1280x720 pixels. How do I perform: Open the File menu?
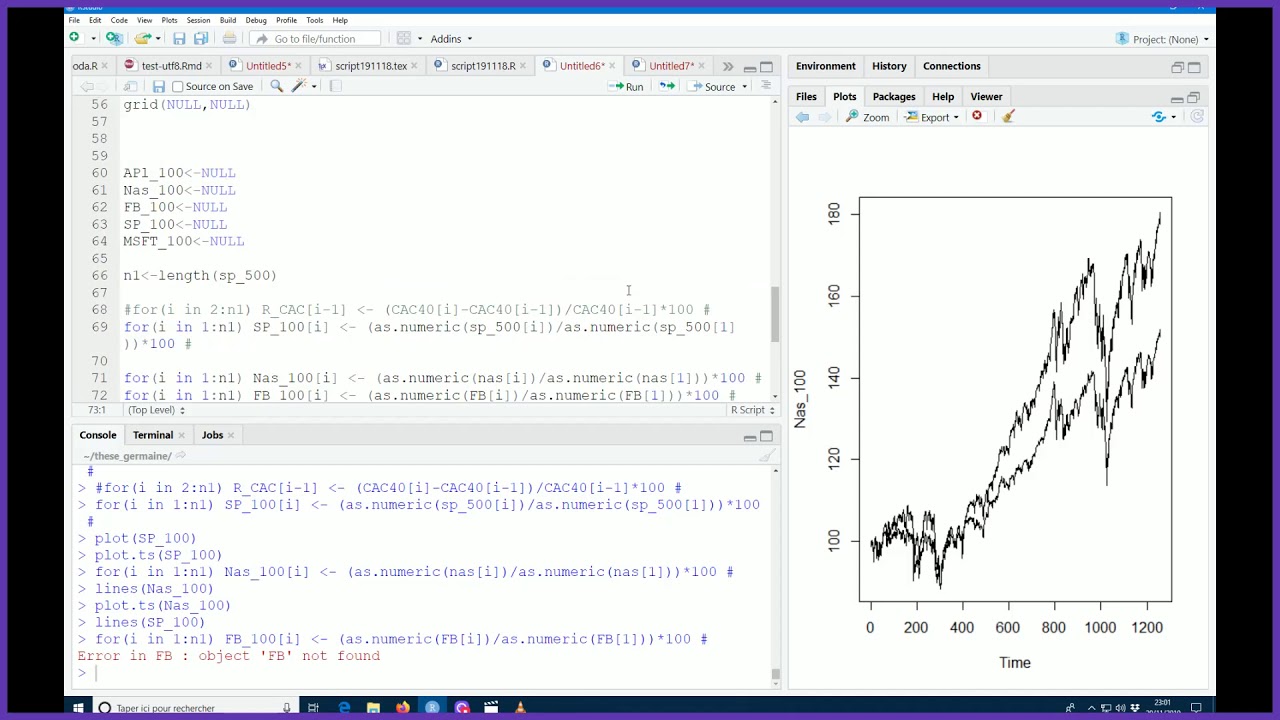pyautogui.click(x=74, y=20)
